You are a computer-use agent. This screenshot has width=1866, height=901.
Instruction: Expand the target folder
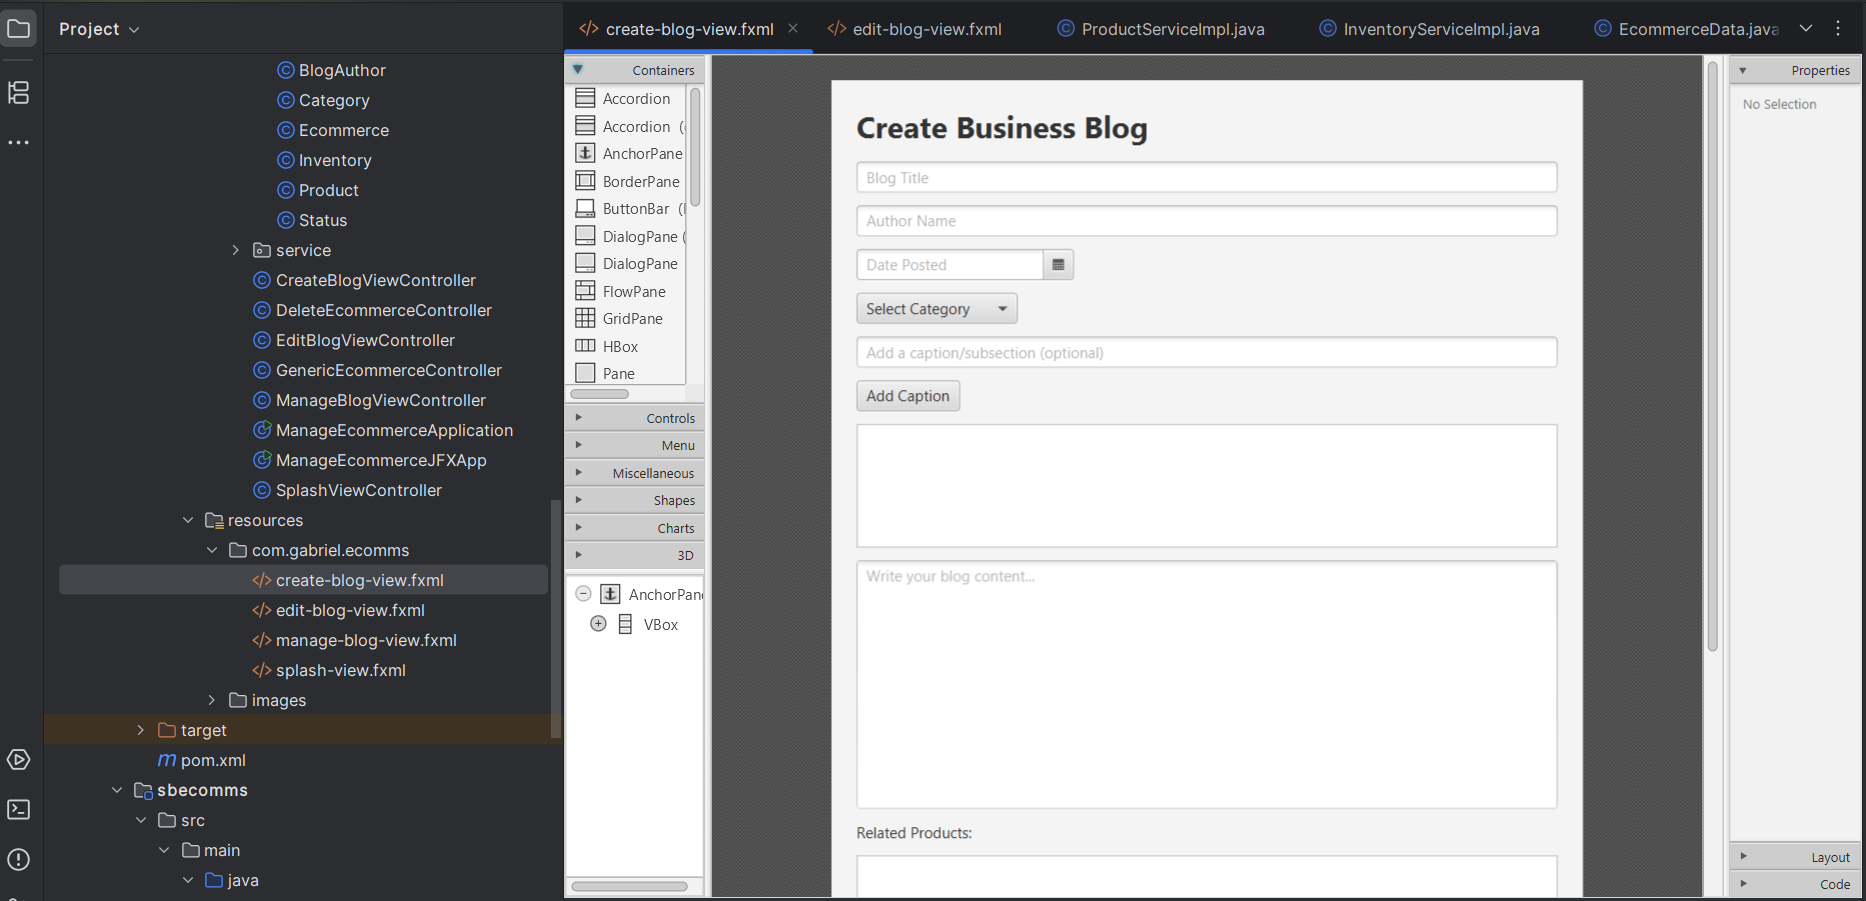(x=140, y=730)
